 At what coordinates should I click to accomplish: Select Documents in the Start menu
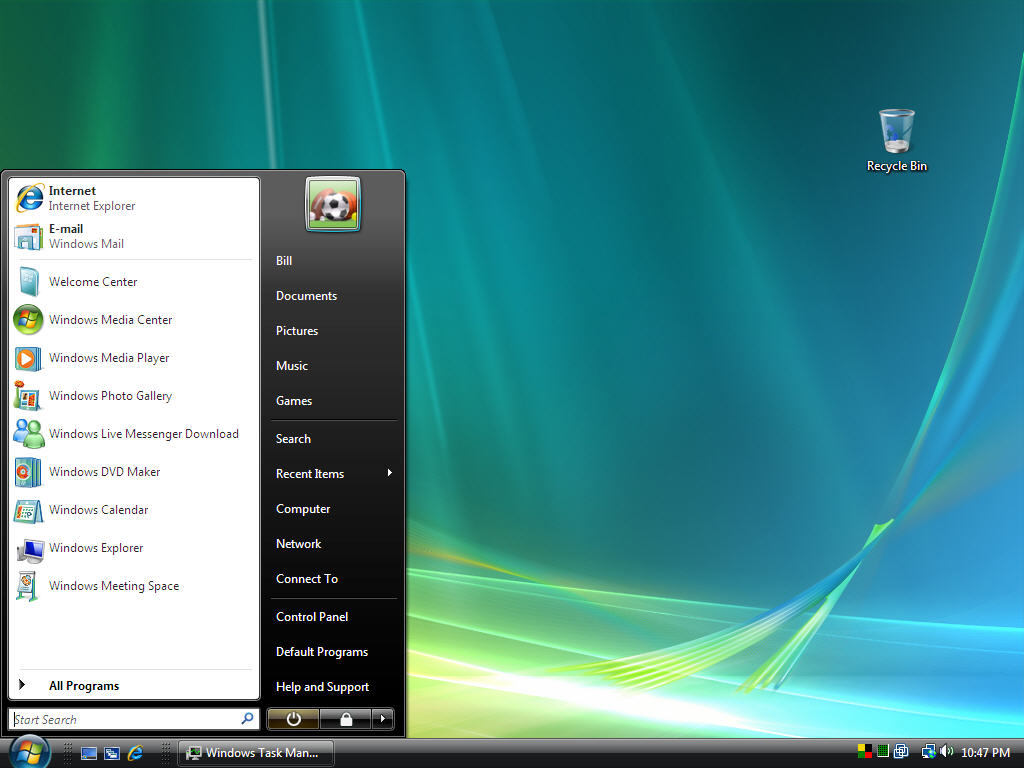[306, 295]
